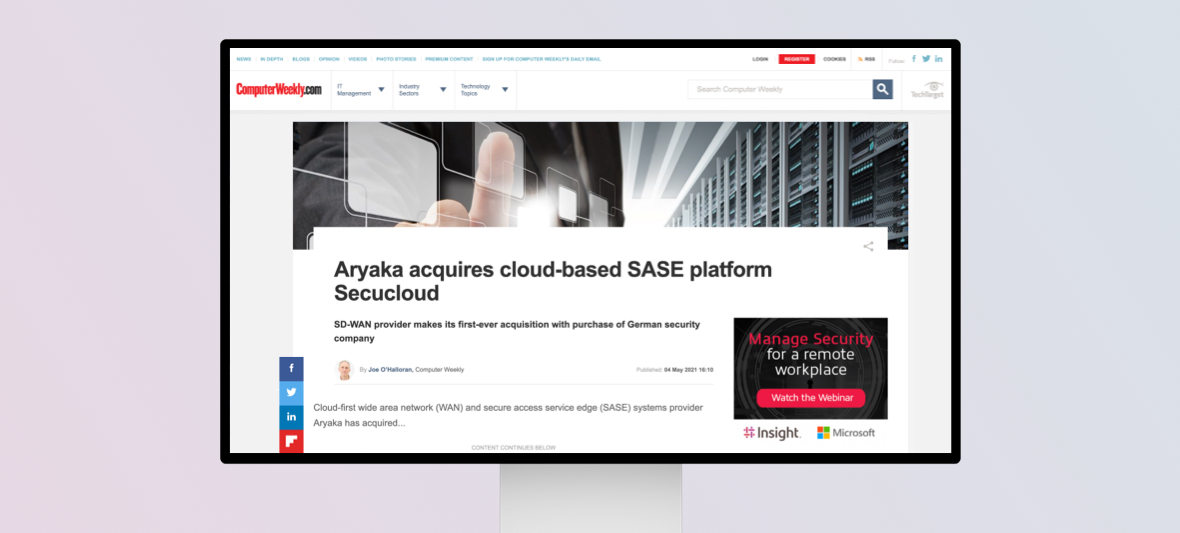This screenshot has width=1180, height=533.
Task: Share article on Twitter sidebar button
Action: click(x=291, y=393)
